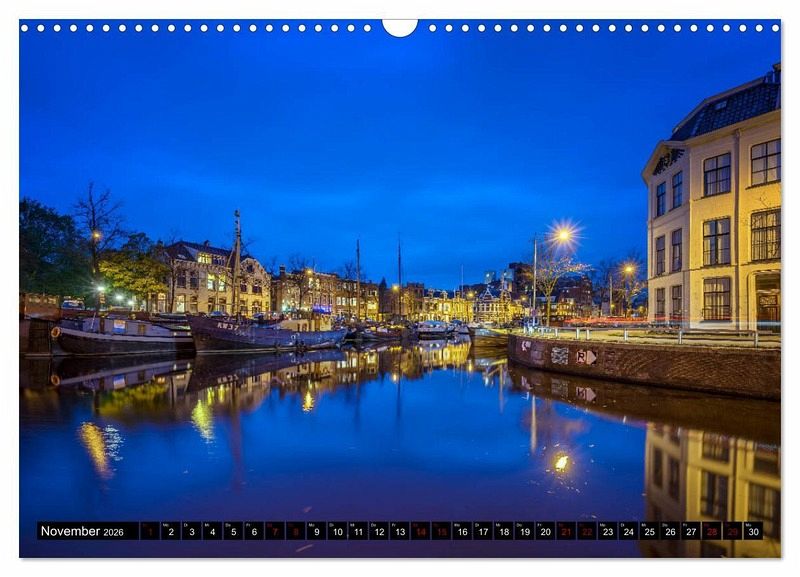Select red day 29 in the calendar strip

pos(733,531)
